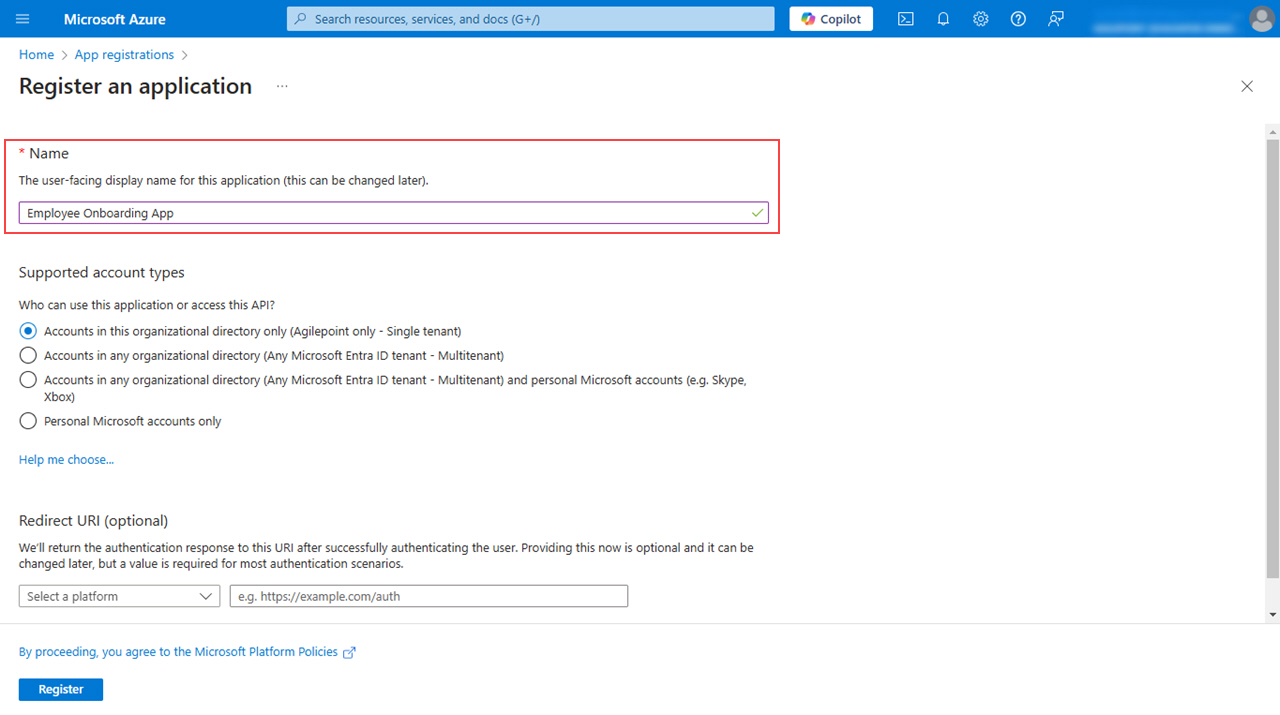This screenshot has height=715, width=1280.
Task: Go to Home breadcrumb
Action: tap(36, 55)
